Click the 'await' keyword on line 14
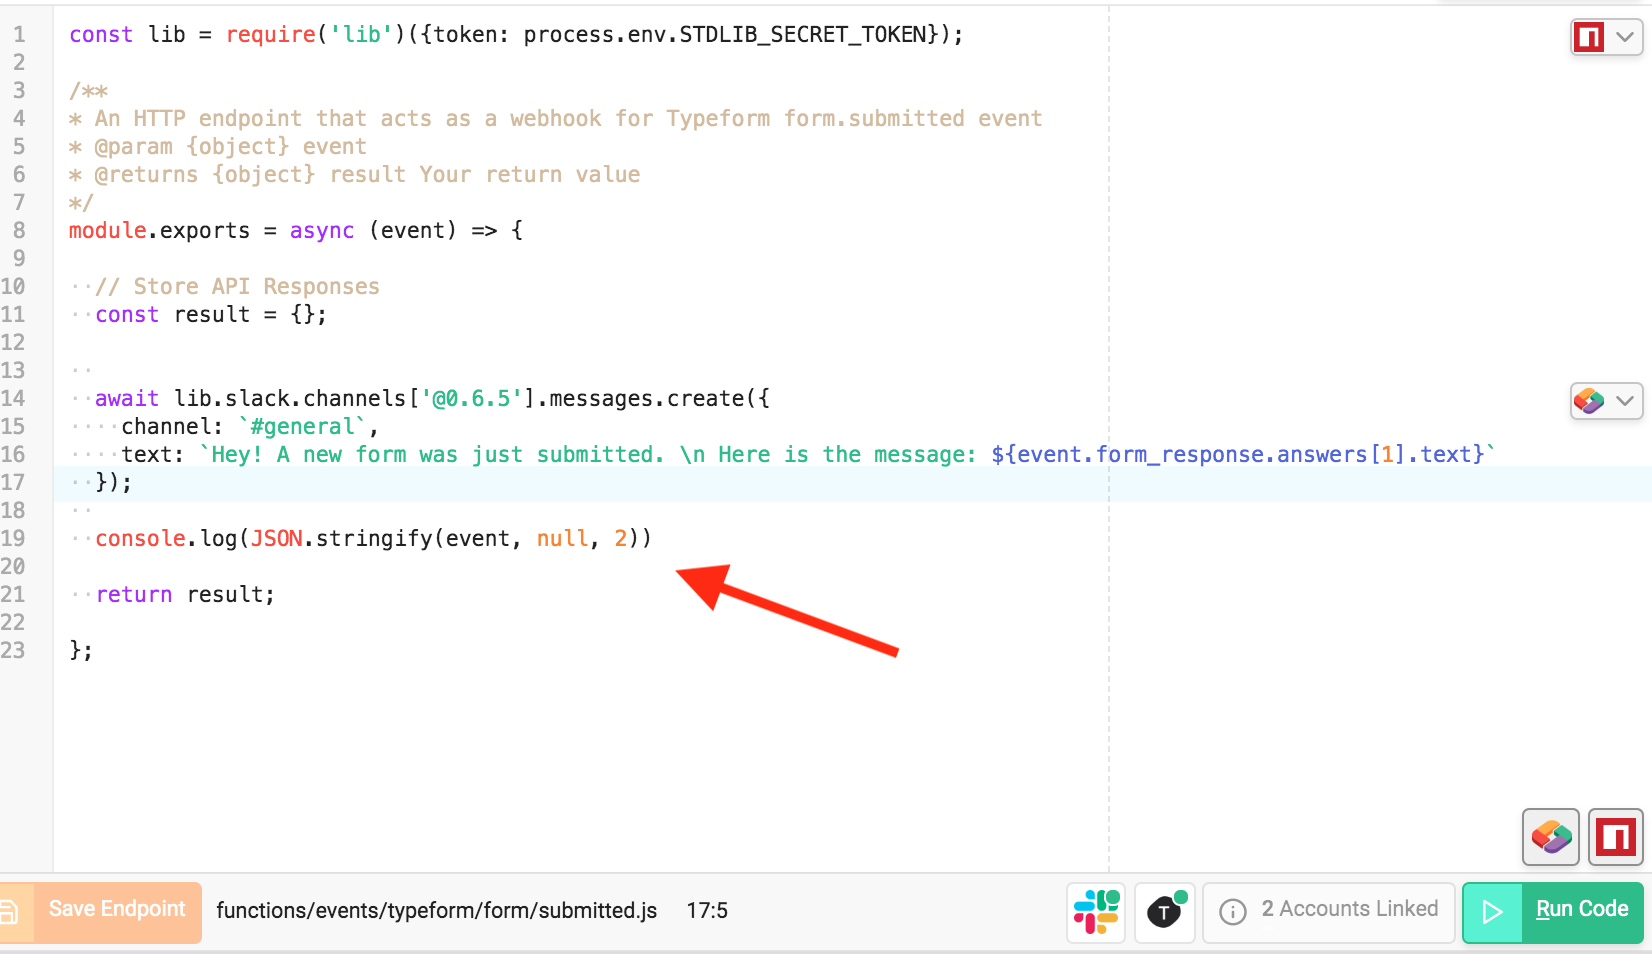 point(127,398)
